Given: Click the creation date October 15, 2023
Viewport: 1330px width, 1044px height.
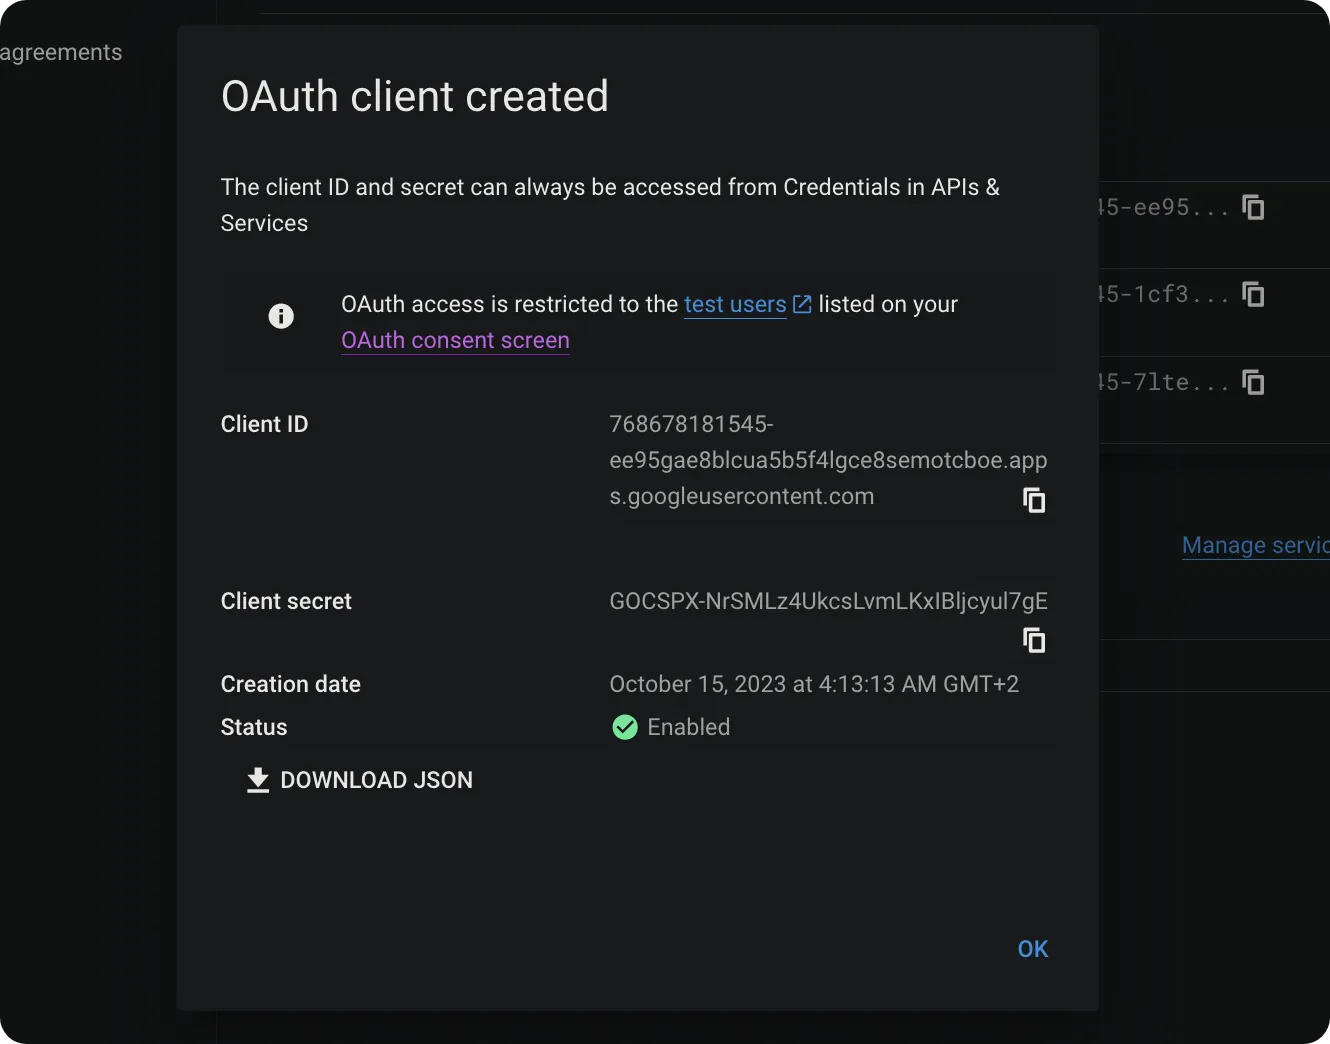Looking at the screenshot, I should click(814, 684).
